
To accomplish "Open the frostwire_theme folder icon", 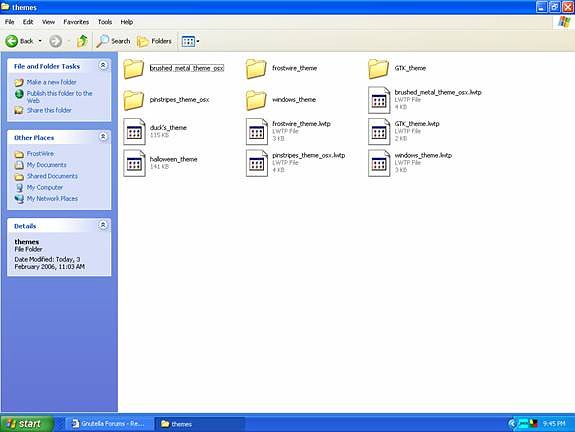I will [256, 69].
